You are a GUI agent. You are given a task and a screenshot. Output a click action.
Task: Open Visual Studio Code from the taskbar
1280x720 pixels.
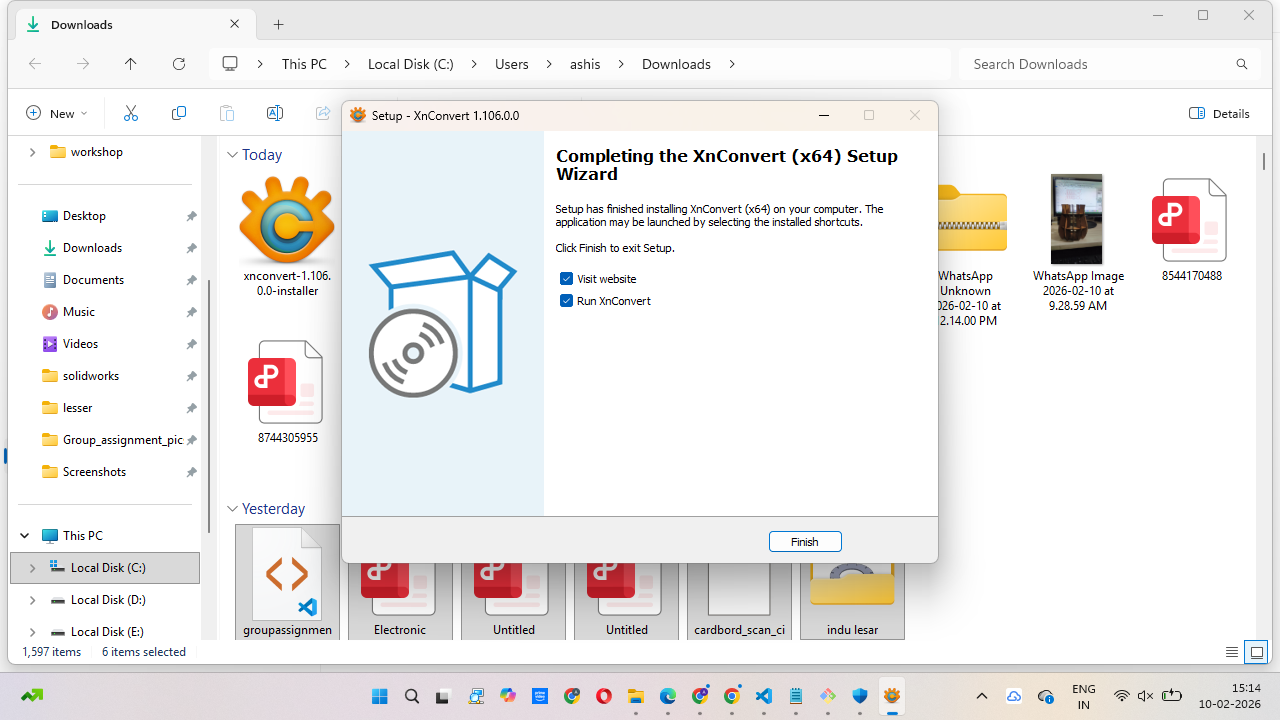tap(764, 696)
